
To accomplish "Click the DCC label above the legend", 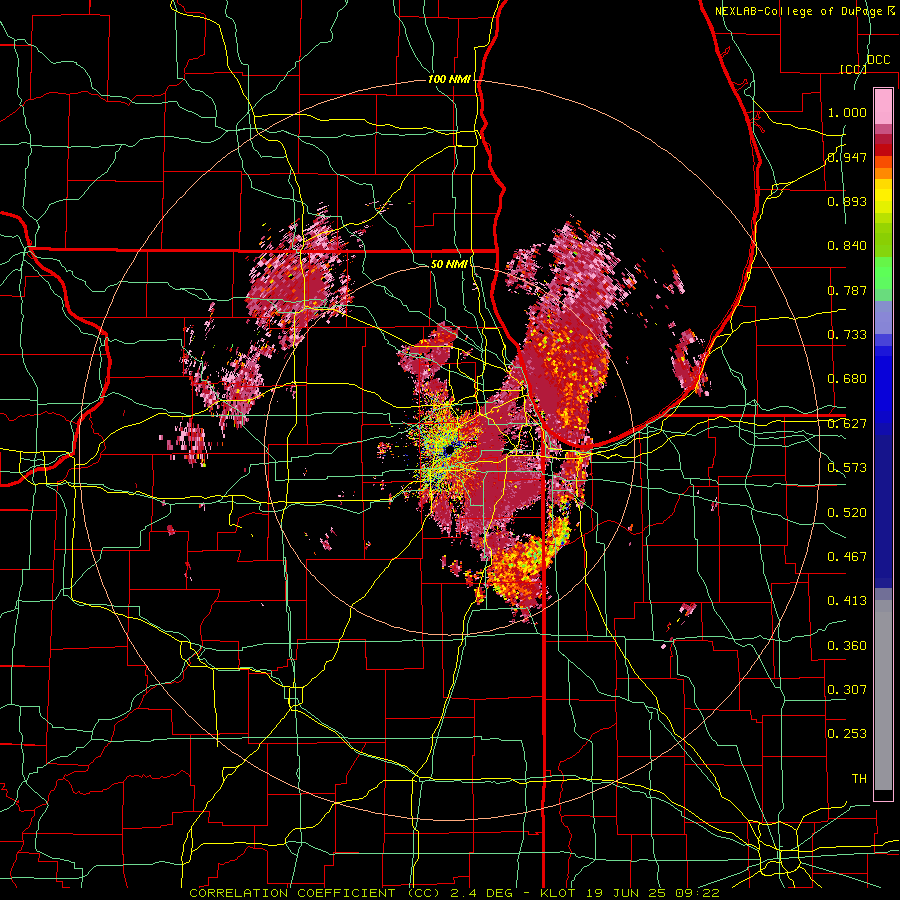I will (879, 60).
